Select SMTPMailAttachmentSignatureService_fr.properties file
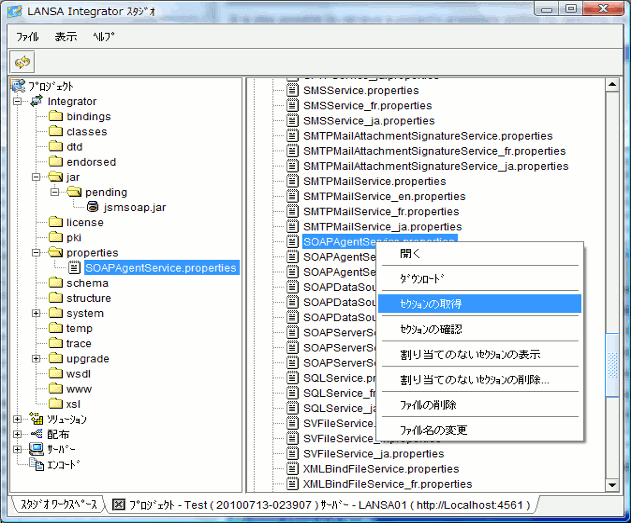Screen dimensions: 631x523 click(434, 151)
